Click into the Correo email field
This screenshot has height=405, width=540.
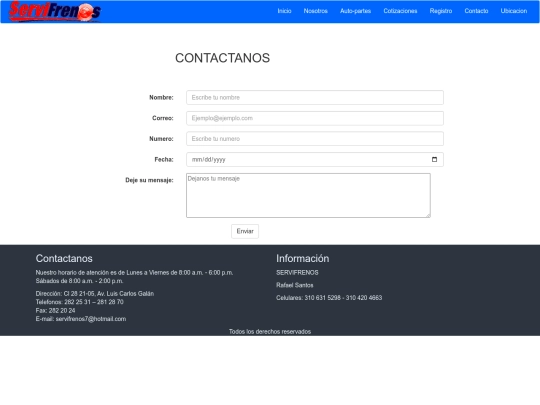pyautogui.click(x=315, y=118)
